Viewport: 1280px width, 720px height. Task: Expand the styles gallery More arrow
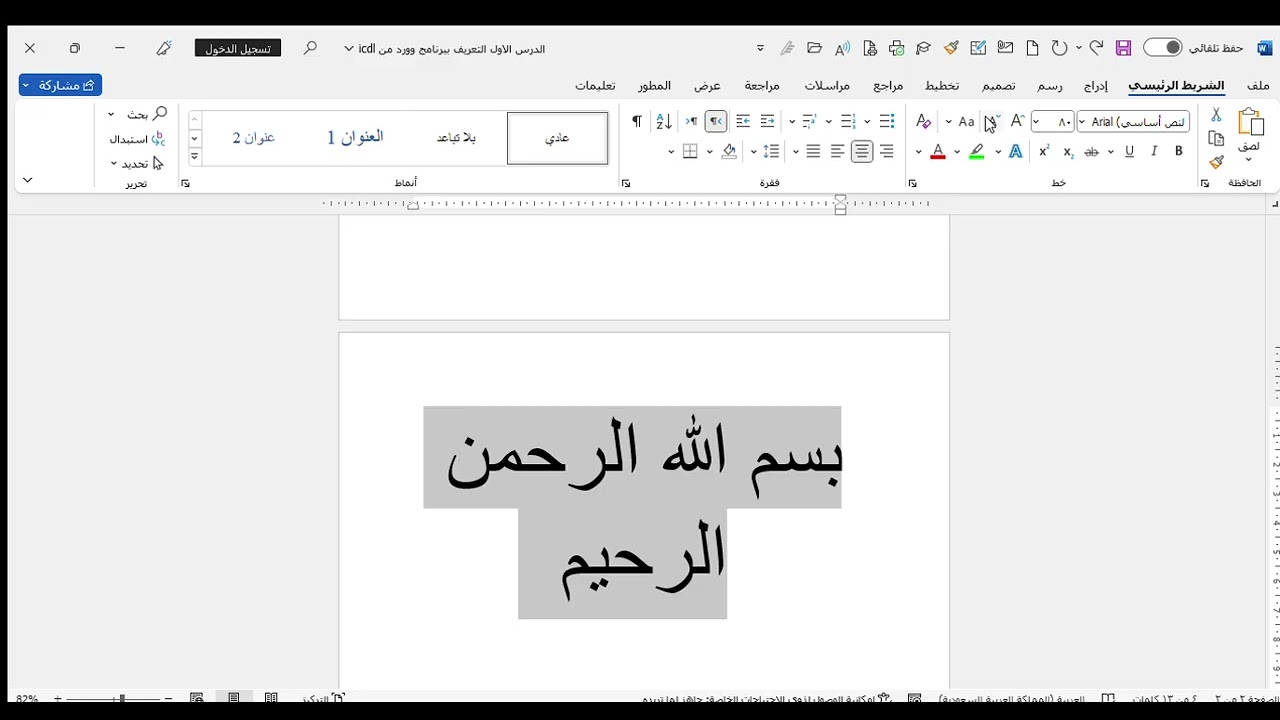tap(195, 157)
